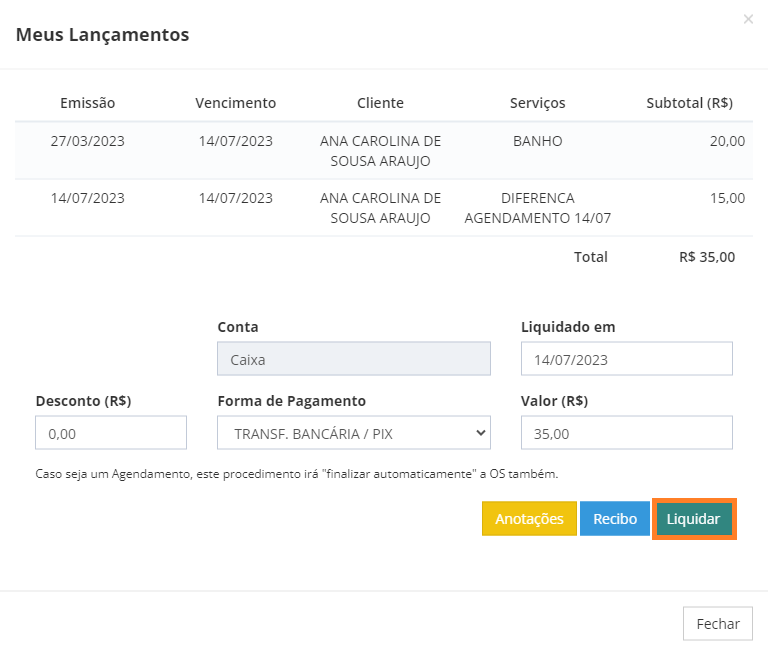Click the Subtotal (R$) column header

[689, 103]
